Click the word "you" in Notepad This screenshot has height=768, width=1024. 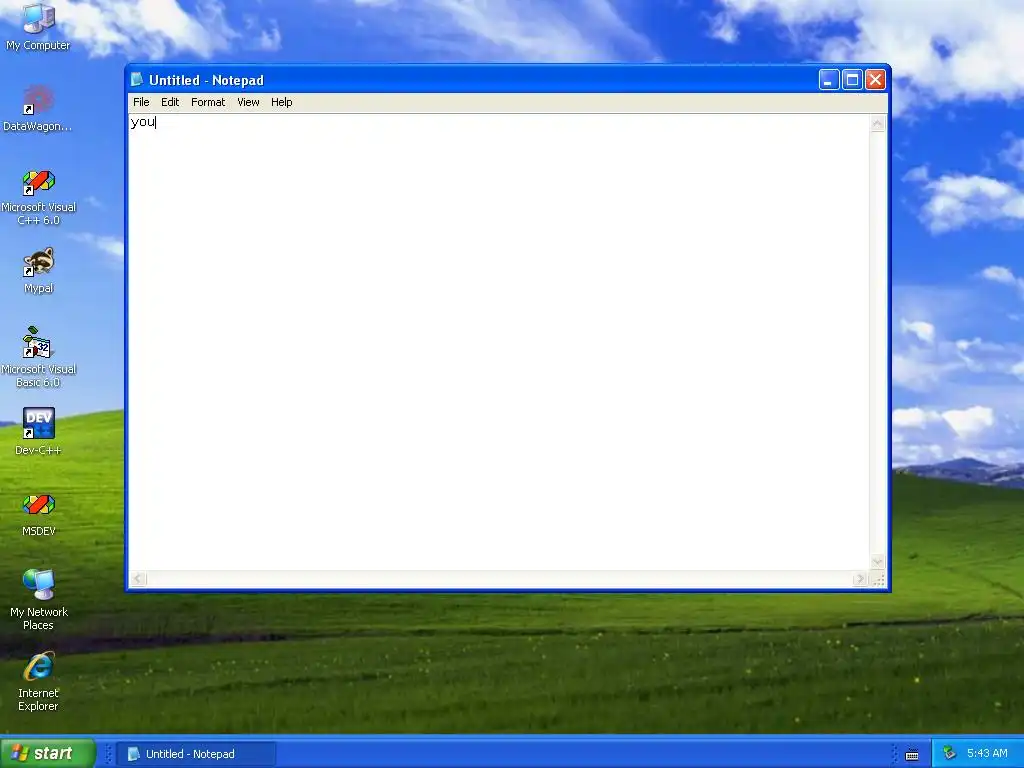coord(143,122)
